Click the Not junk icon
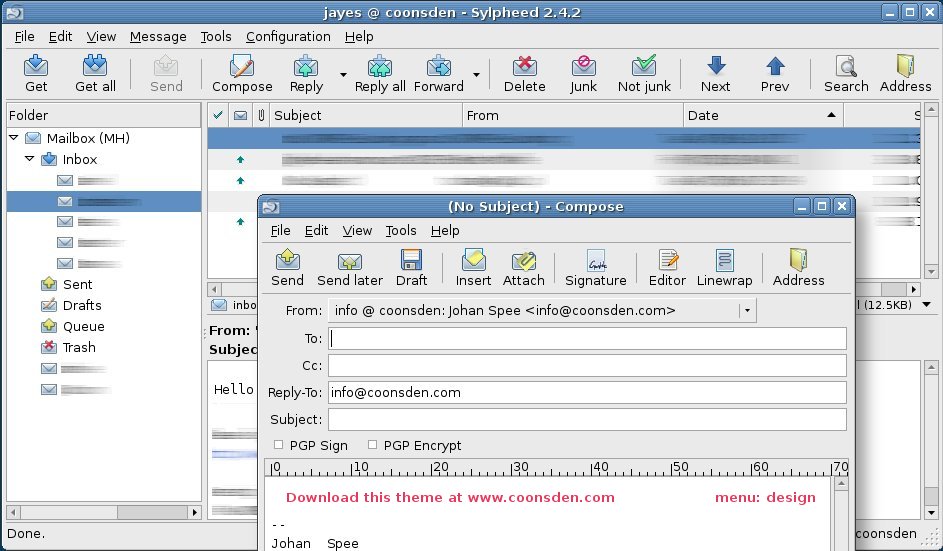 click(644, 66)
